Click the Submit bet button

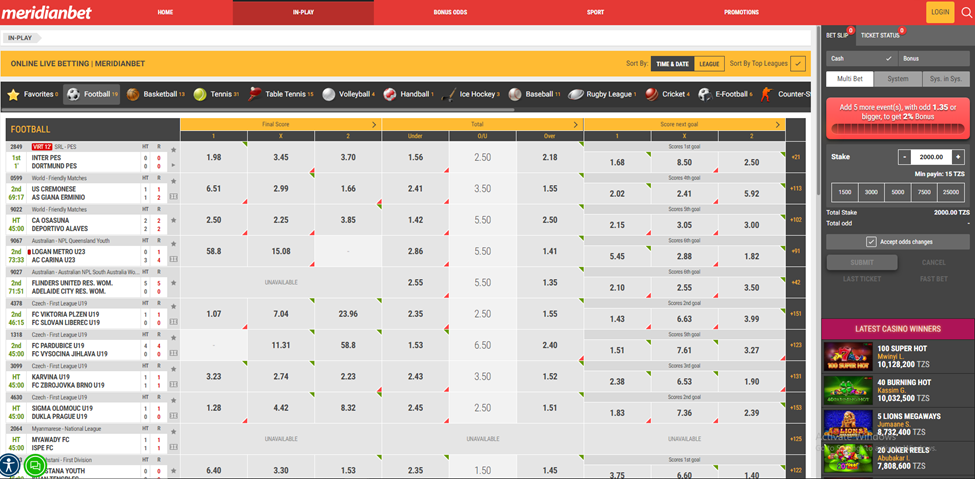coord(862,263)
